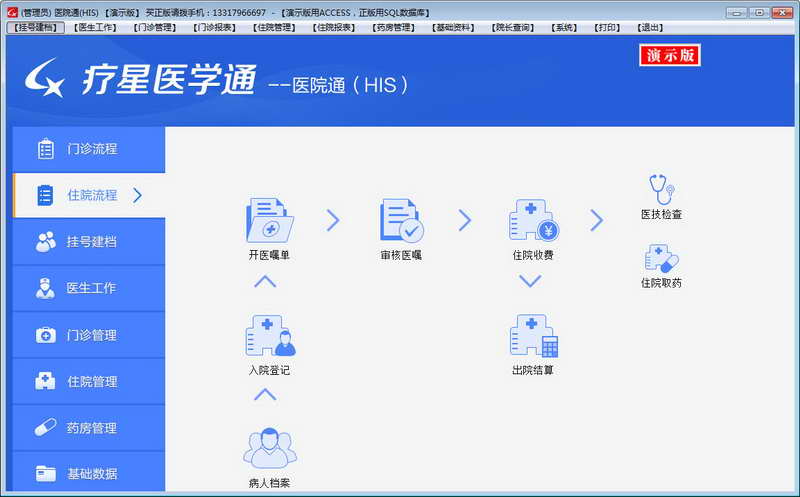Viewport: 800px width, 497px height.
Task: Click up arrow below 入院登记
Action: point(265,394)
